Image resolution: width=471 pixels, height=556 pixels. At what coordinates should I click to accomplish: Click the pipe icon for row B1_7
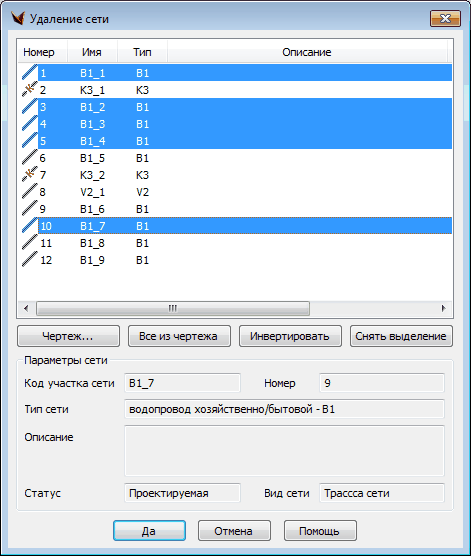coord(29,226)
